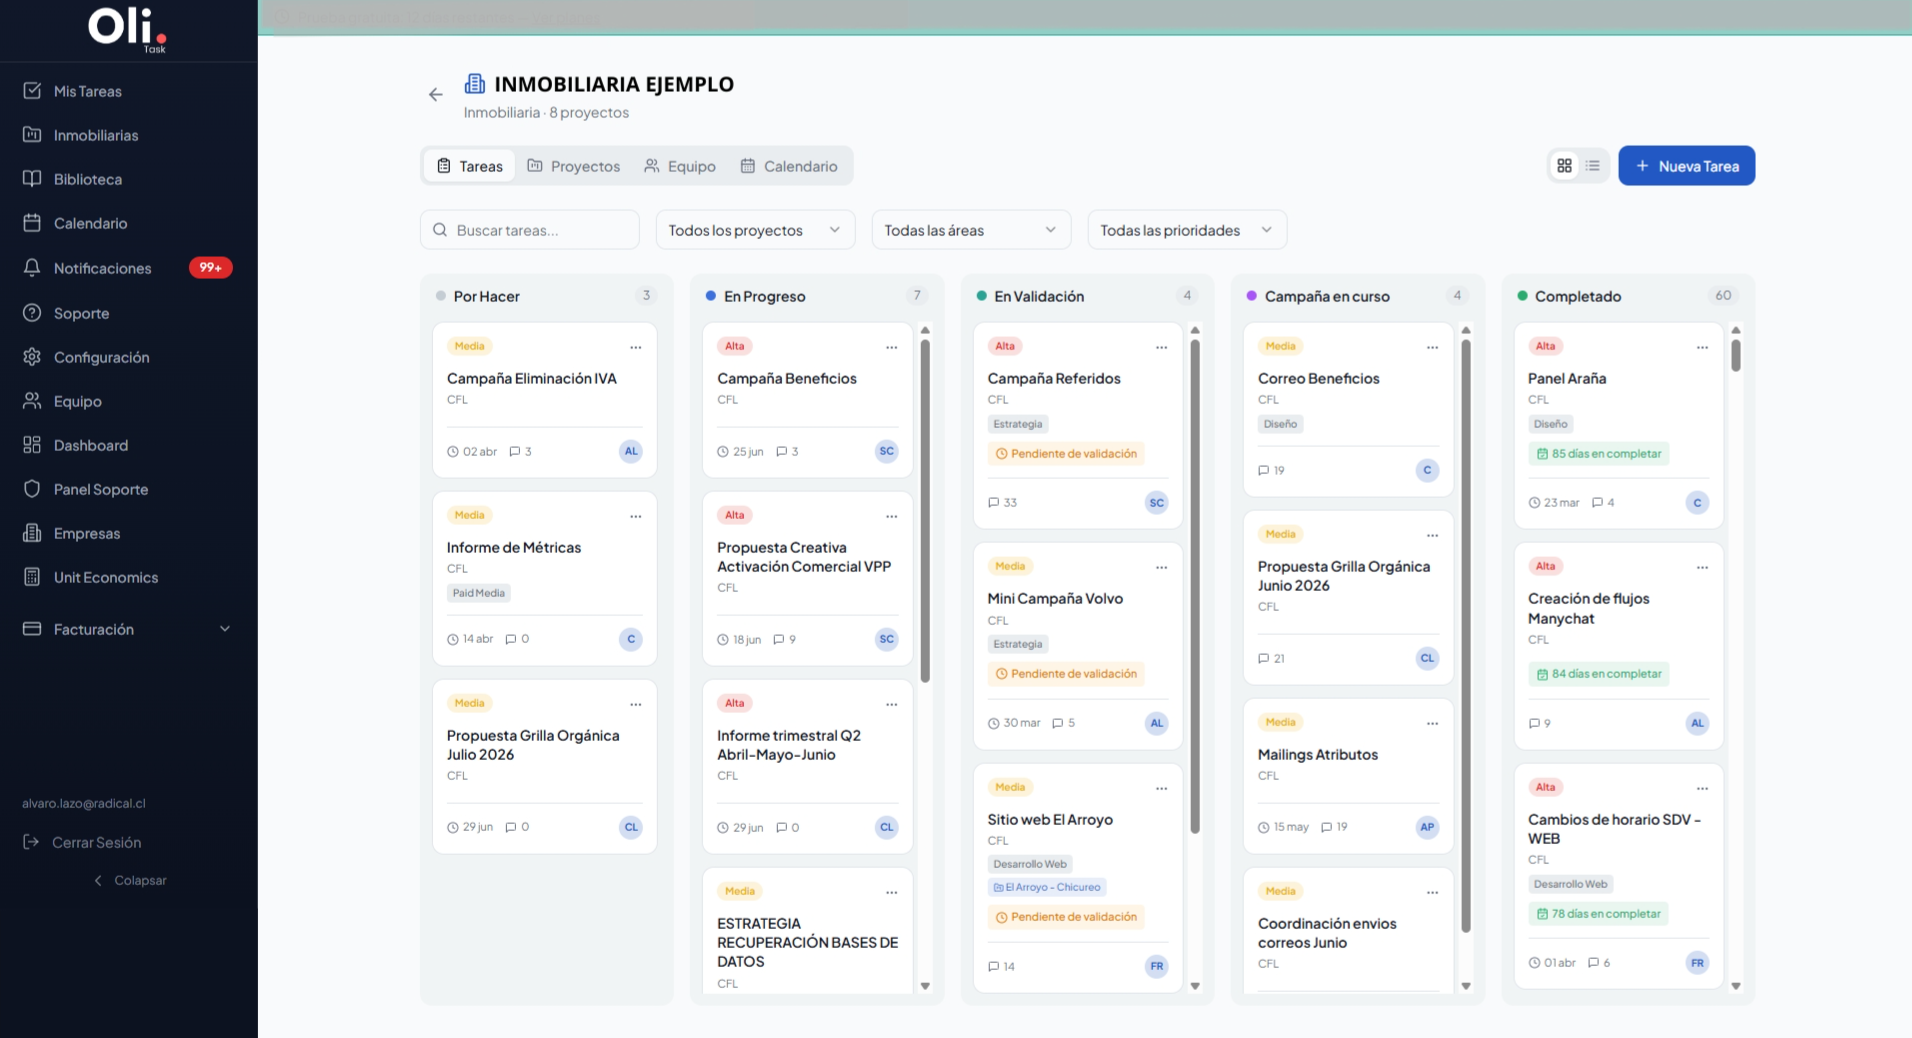
Task: Switch to the Calendario tab
Action: coord(789,166)
